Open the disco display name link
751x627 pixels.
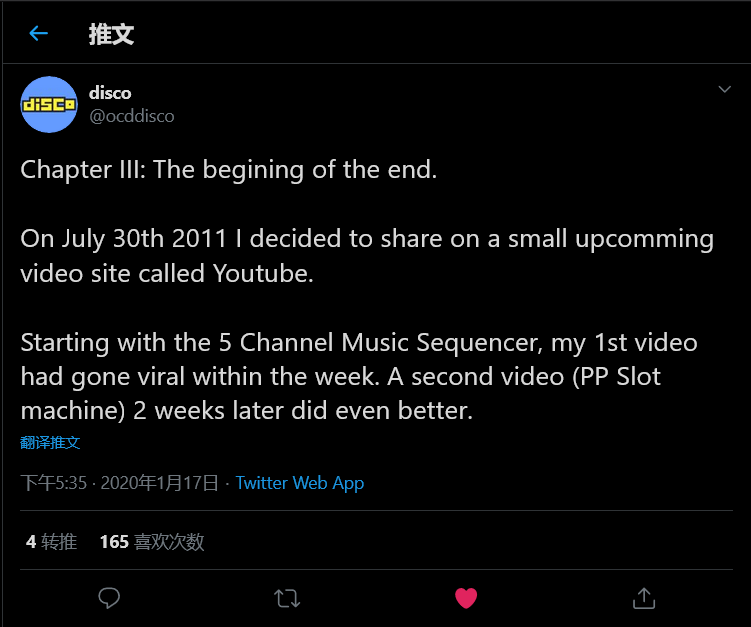(110, 93)
